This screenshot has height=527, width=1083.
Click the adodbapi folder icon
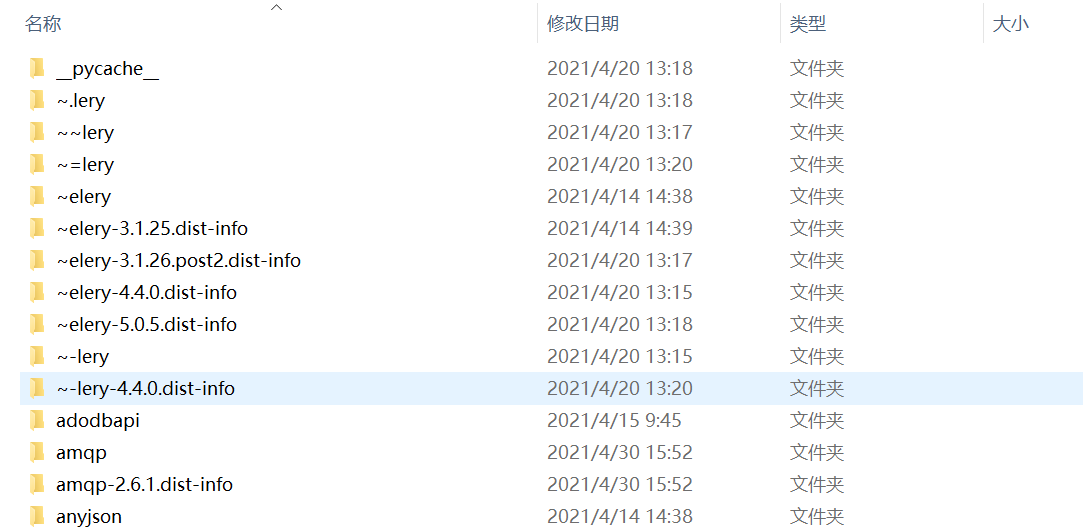pyautogui.click(x=37, y=421)
